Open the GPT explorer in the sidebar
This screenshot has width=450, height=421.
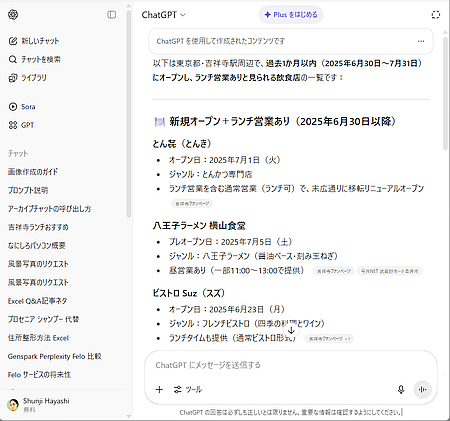(21, 125)
